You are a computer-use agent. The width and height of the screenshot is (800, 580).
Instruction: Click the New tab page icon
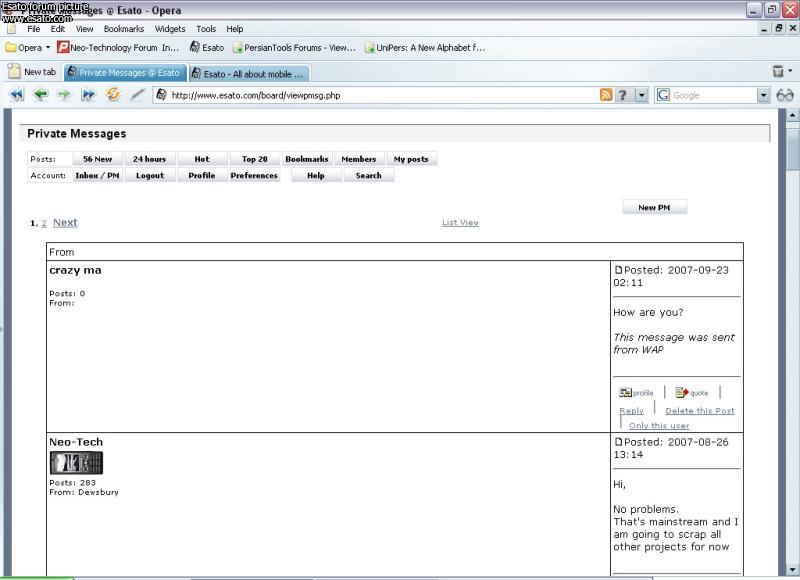[x=14, y=71]
